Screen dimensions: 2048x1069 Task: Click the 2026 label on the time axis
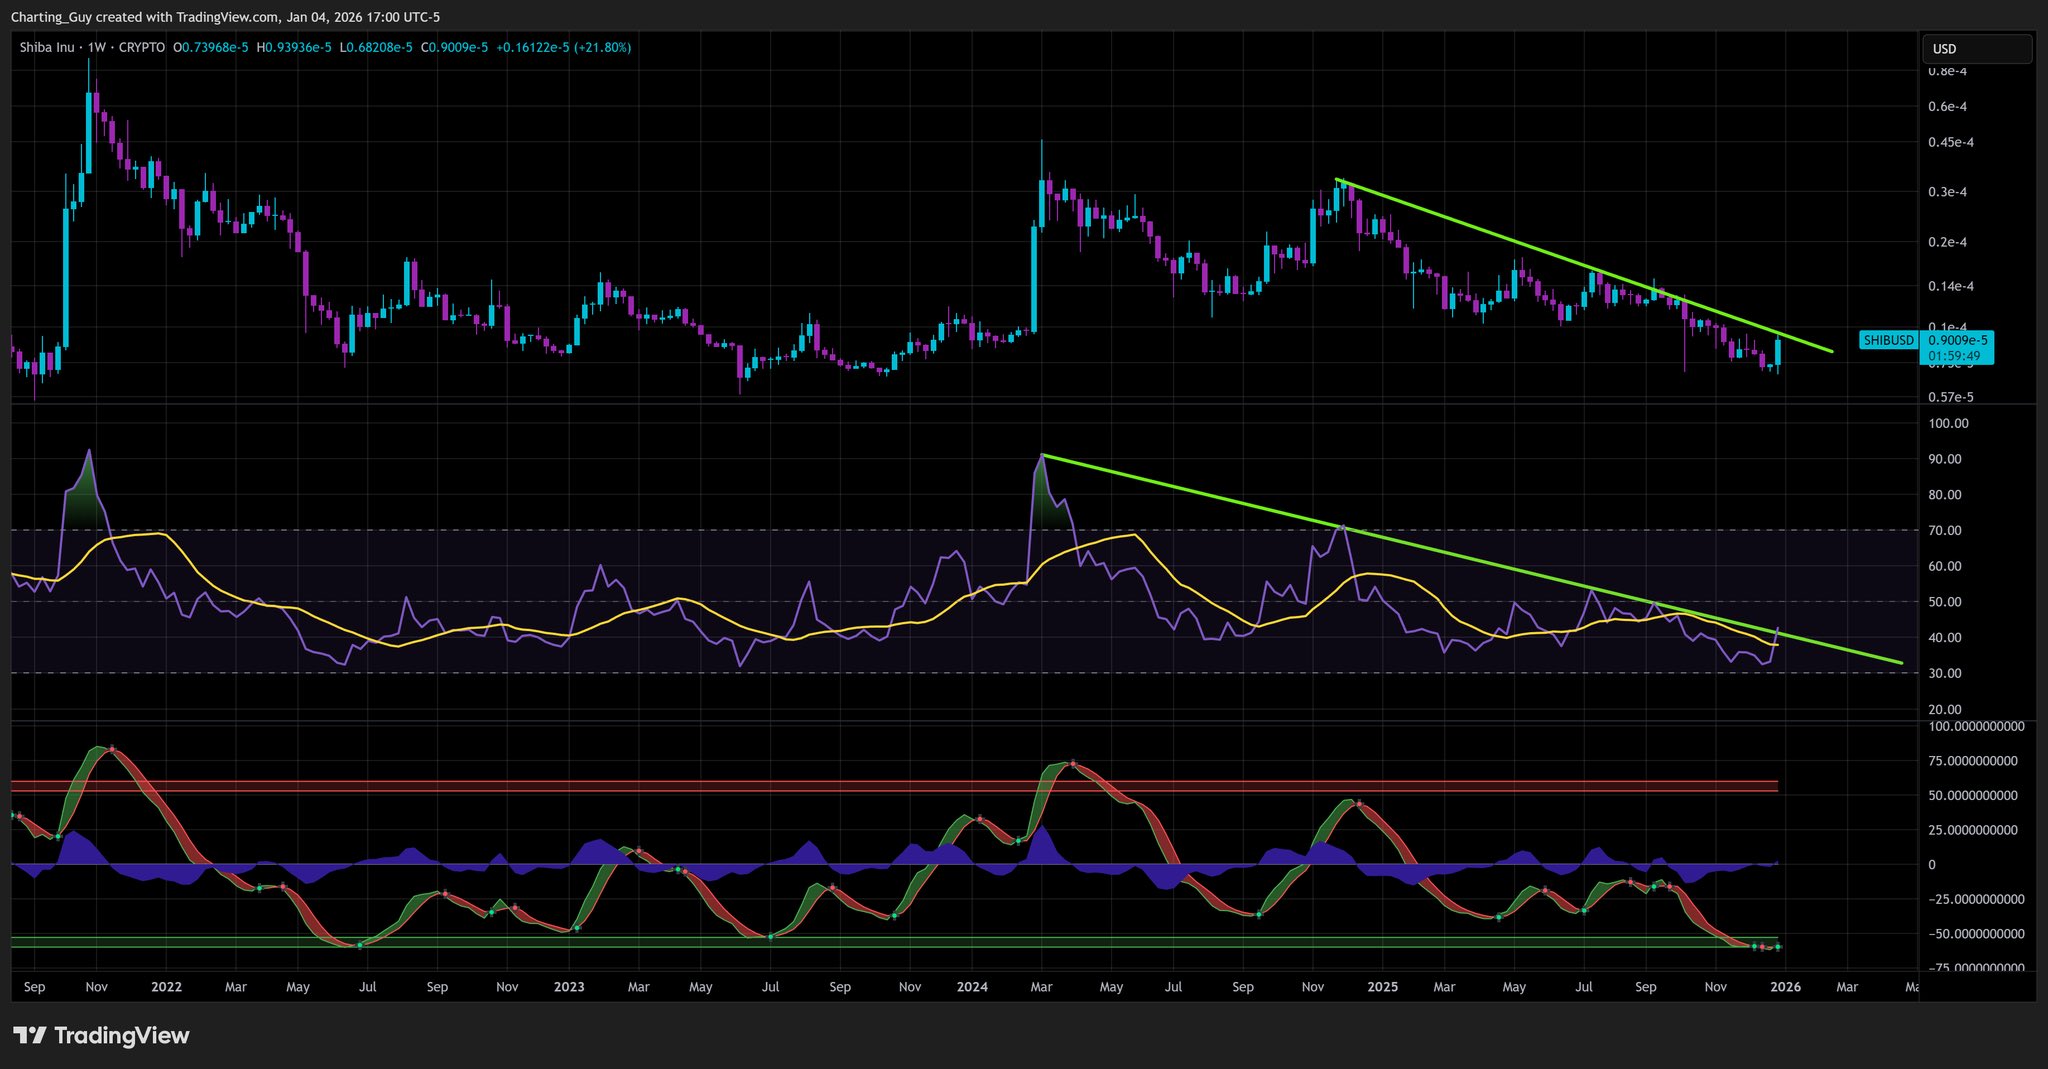pos(1786,986)
